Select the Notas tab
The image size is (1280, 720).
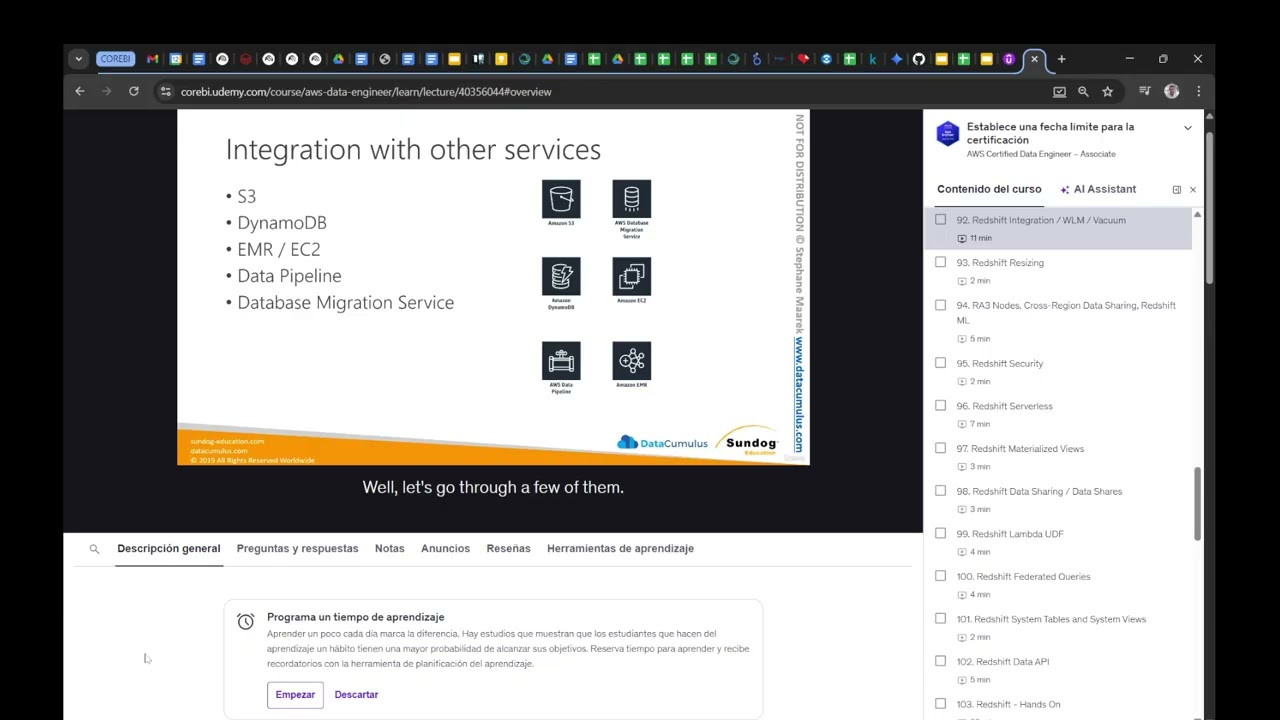click(389, 548)
